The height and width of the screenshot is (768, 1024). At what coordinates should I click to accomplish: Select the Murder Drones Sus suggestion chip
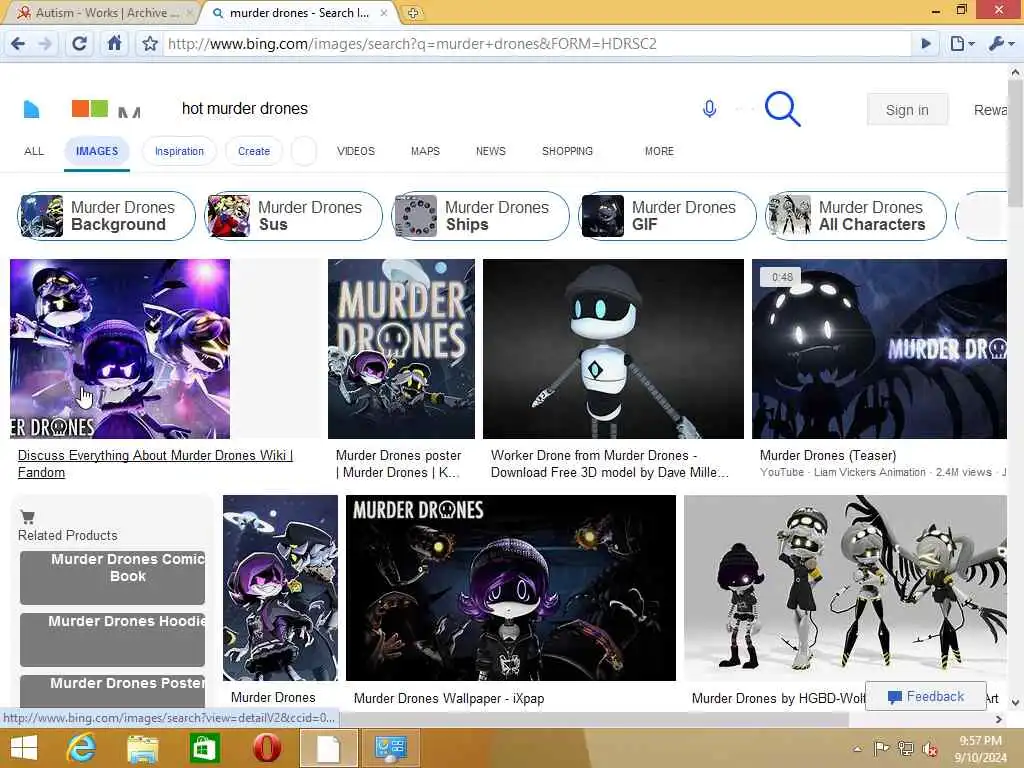tap(293, 216)
